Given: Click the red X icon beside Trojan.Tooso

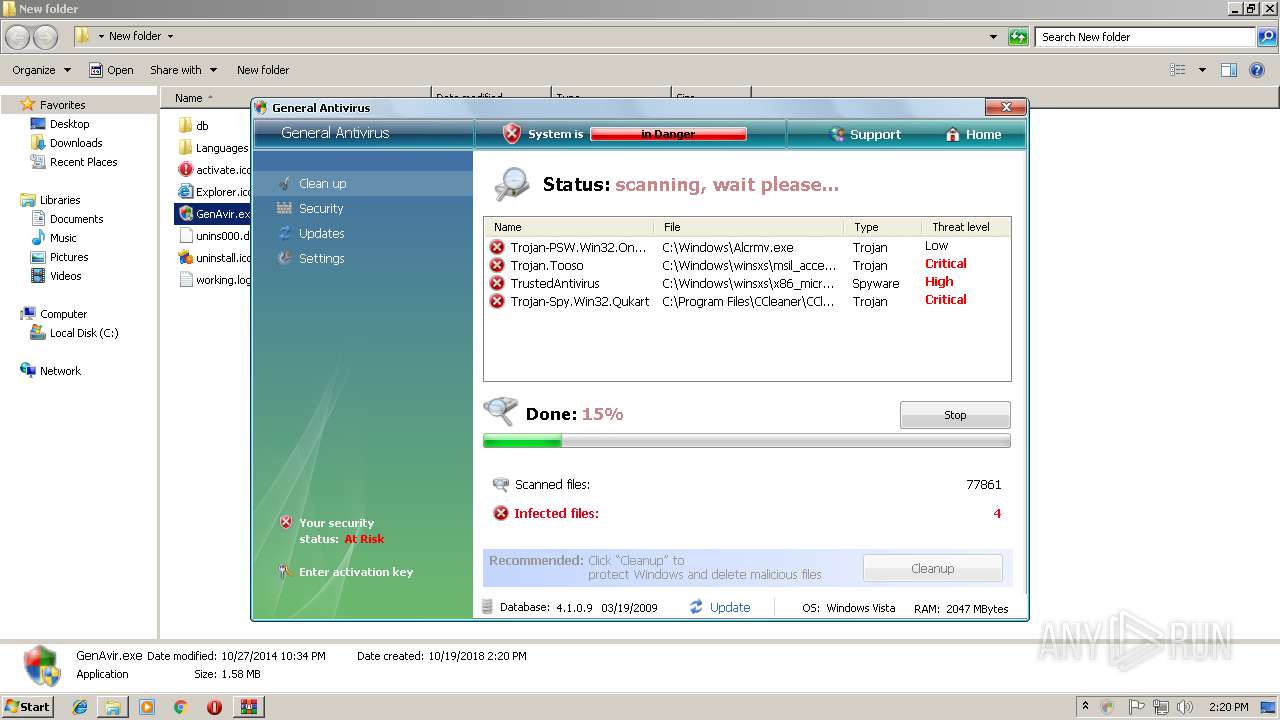Looking at the screenshot, I should [x=497, y=265].
